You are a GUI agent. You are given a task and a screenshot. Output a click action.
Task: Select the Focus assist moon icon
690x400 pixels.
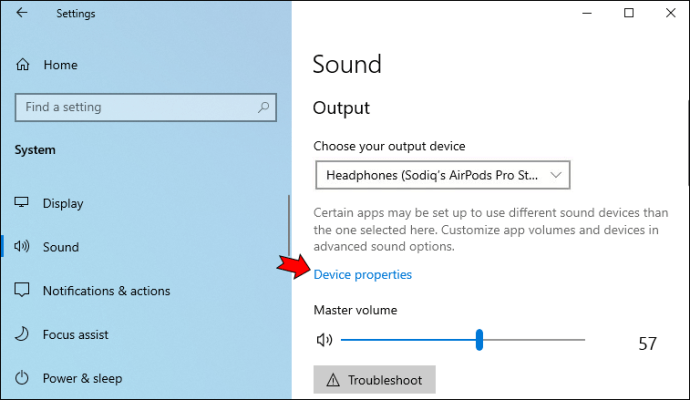(x=22, y=334)
